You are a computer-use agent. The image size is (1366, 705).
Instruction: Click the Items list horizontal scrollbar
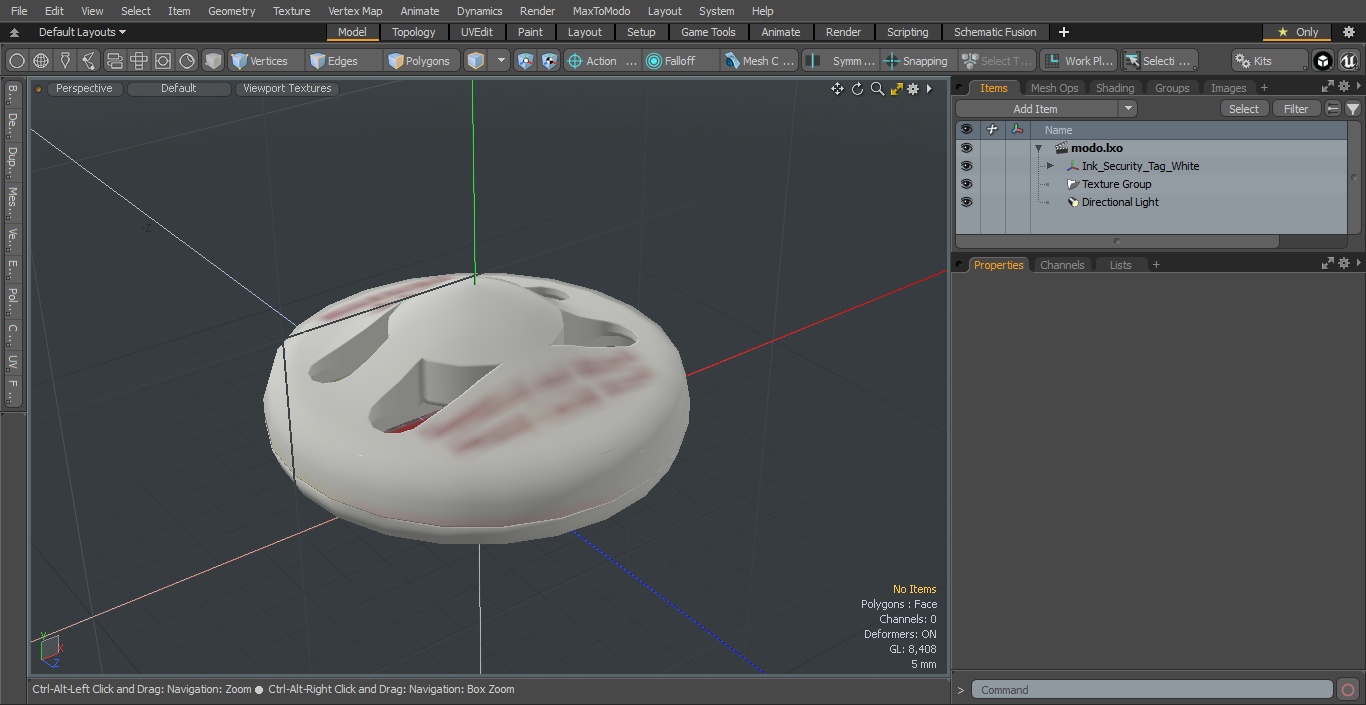pyautogui.click(x=1117, y=241)
